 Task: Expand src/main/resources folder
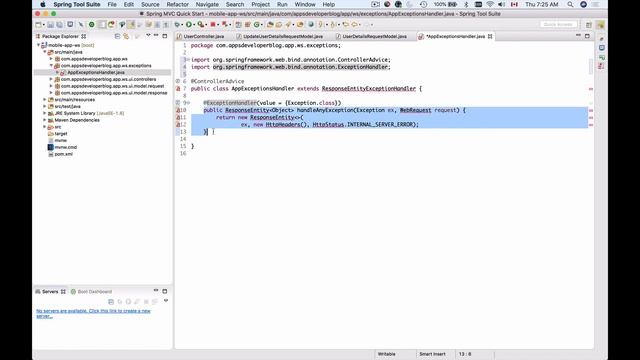(x=45, y=100)
